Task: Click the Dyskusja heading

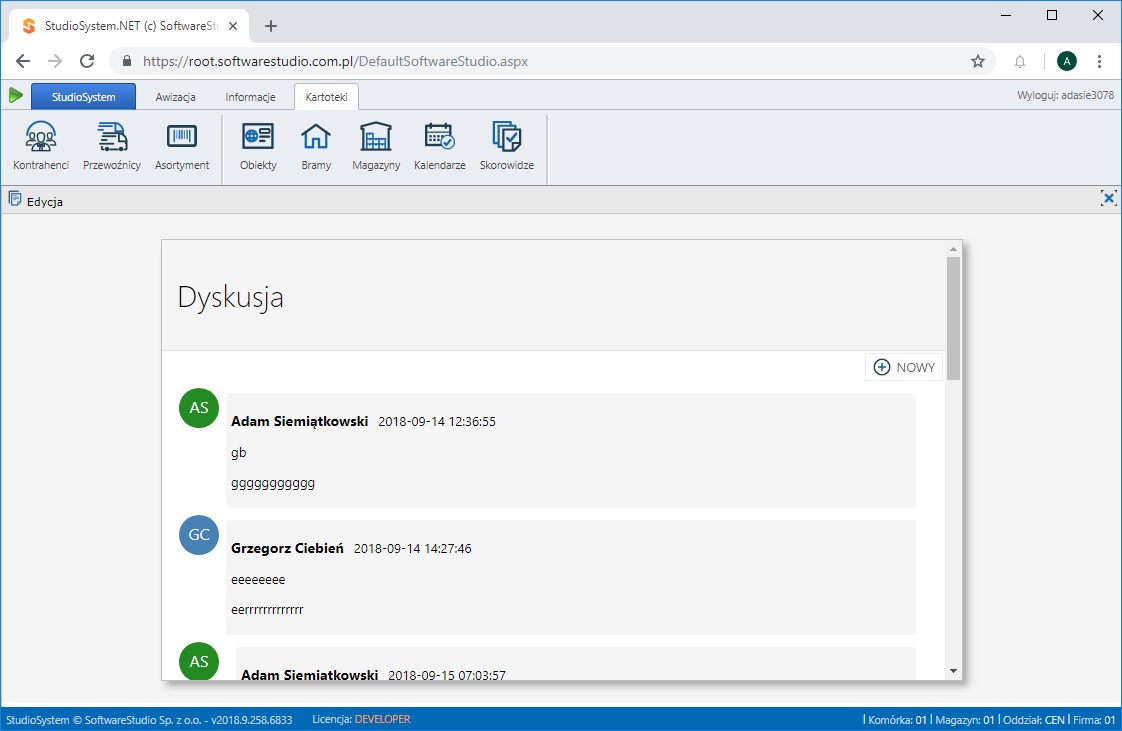Action: (x=230, y=297)
